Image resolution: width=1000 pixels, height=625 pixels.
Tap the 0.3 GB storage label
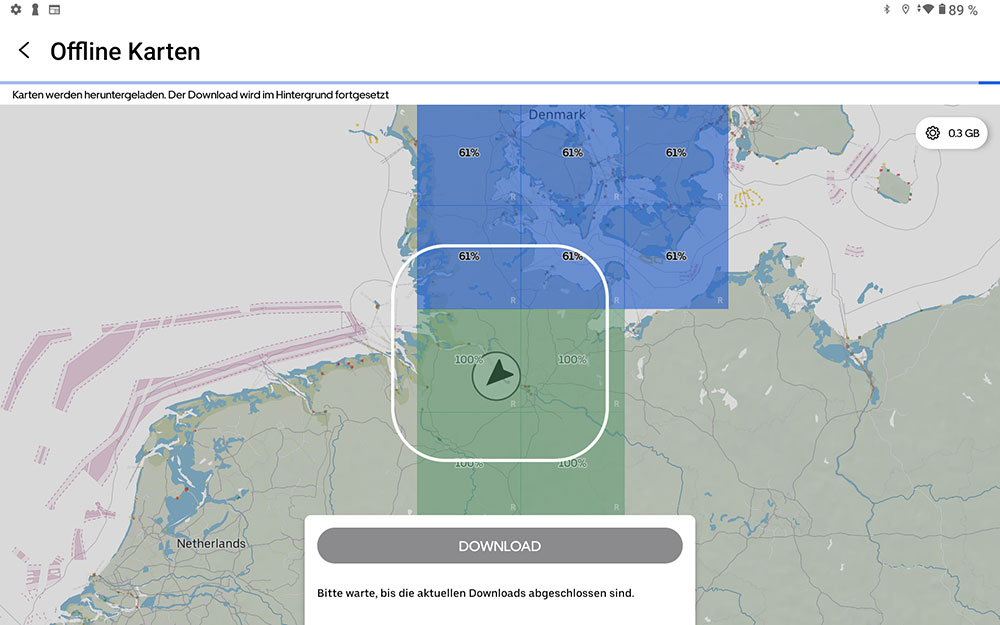click(964, 133)
